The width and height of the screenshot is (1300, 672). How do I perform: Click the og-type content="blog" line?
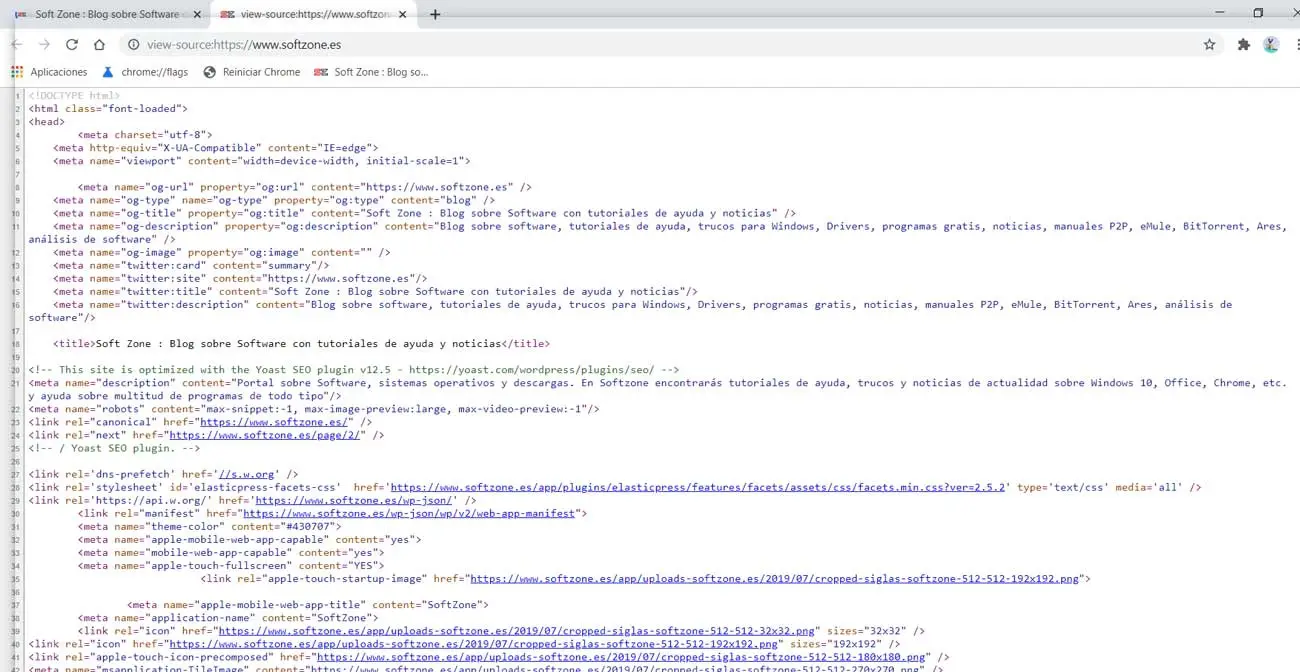coord(274,200)
